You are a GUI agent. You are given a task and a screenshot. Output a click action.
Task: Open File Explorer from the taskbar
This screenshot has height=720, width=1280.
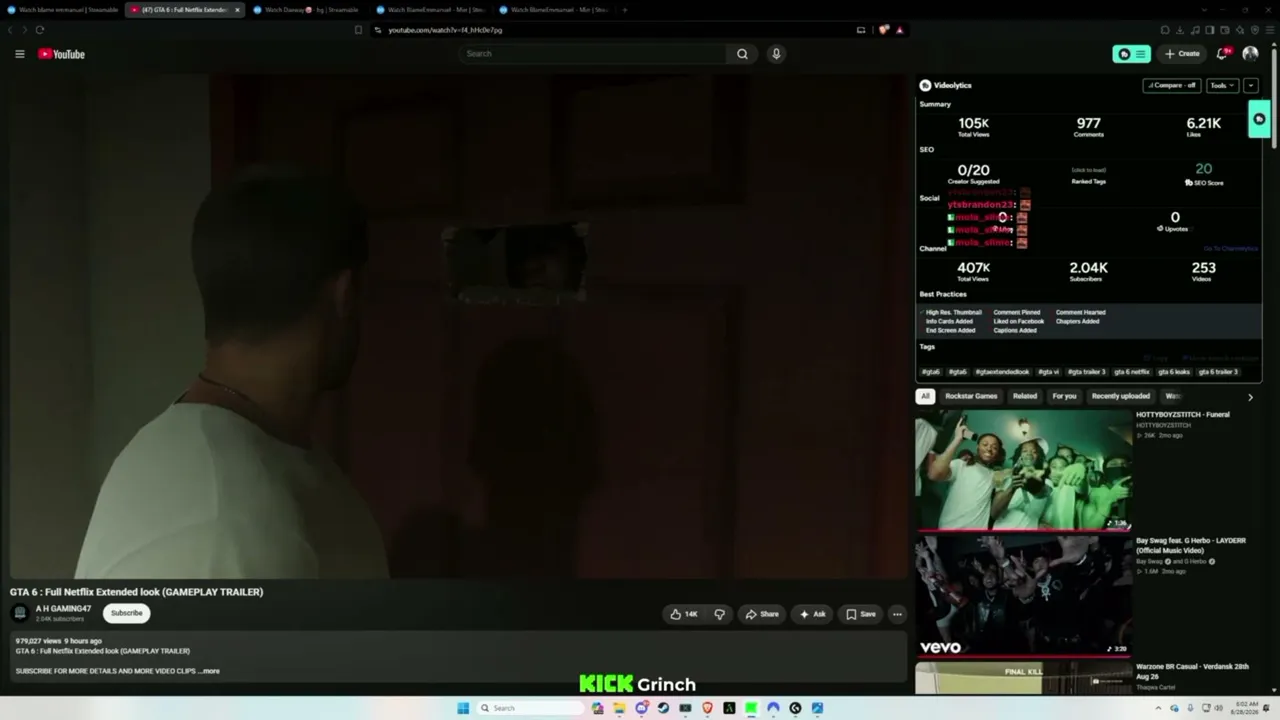(x=619, y=708)
